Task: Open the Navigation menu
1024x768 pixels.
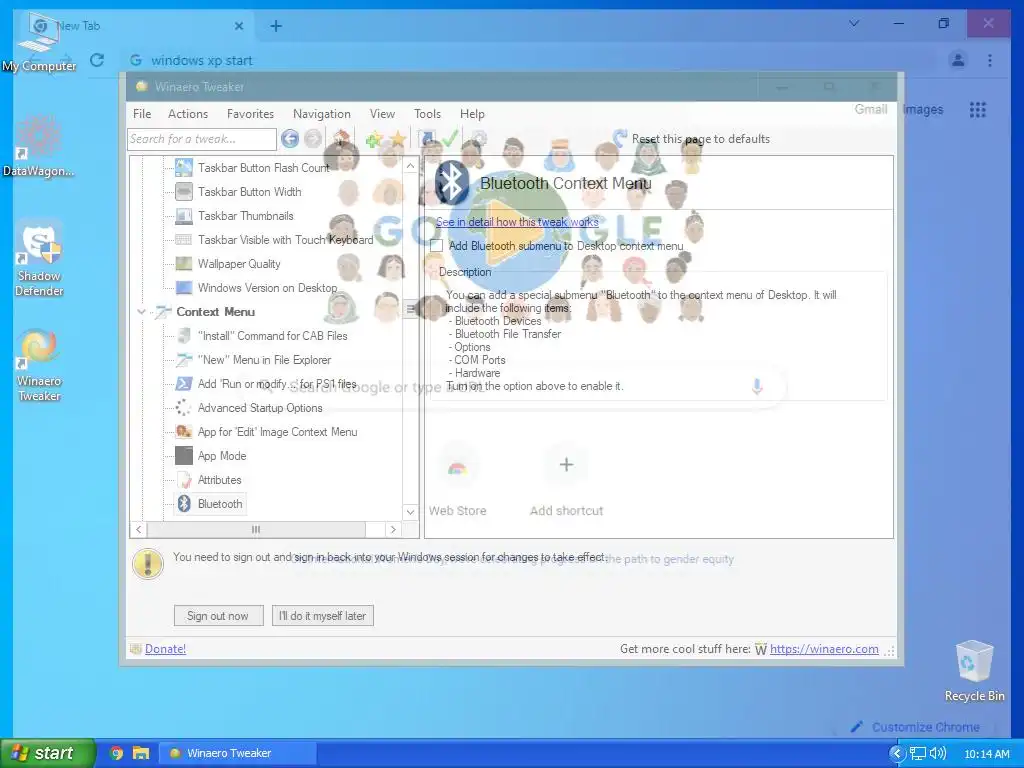Action: [322, 114]
